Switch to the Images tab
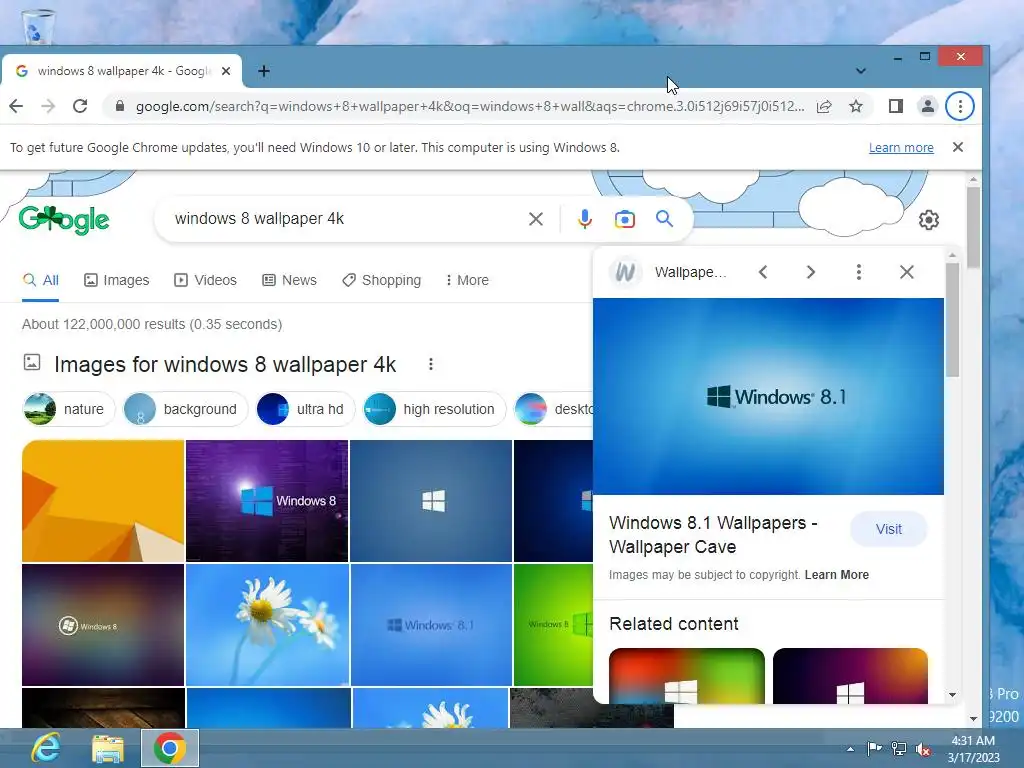The width and height of the screenshot is (1024, 768). pyautogui.click(x=116, y=280)
